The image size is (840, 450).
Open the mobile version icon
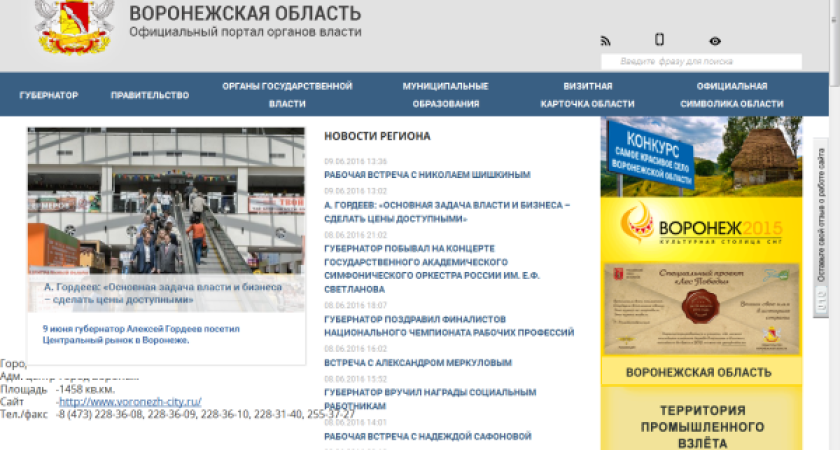coord(659,39)
